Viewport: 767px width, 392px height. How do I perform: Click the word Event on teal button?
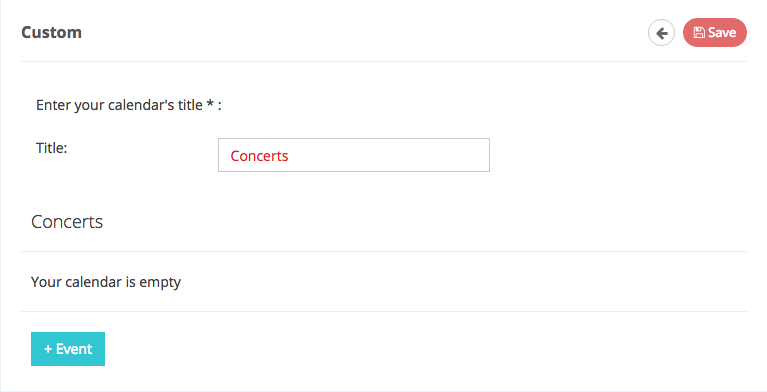(x=74, y=349)
